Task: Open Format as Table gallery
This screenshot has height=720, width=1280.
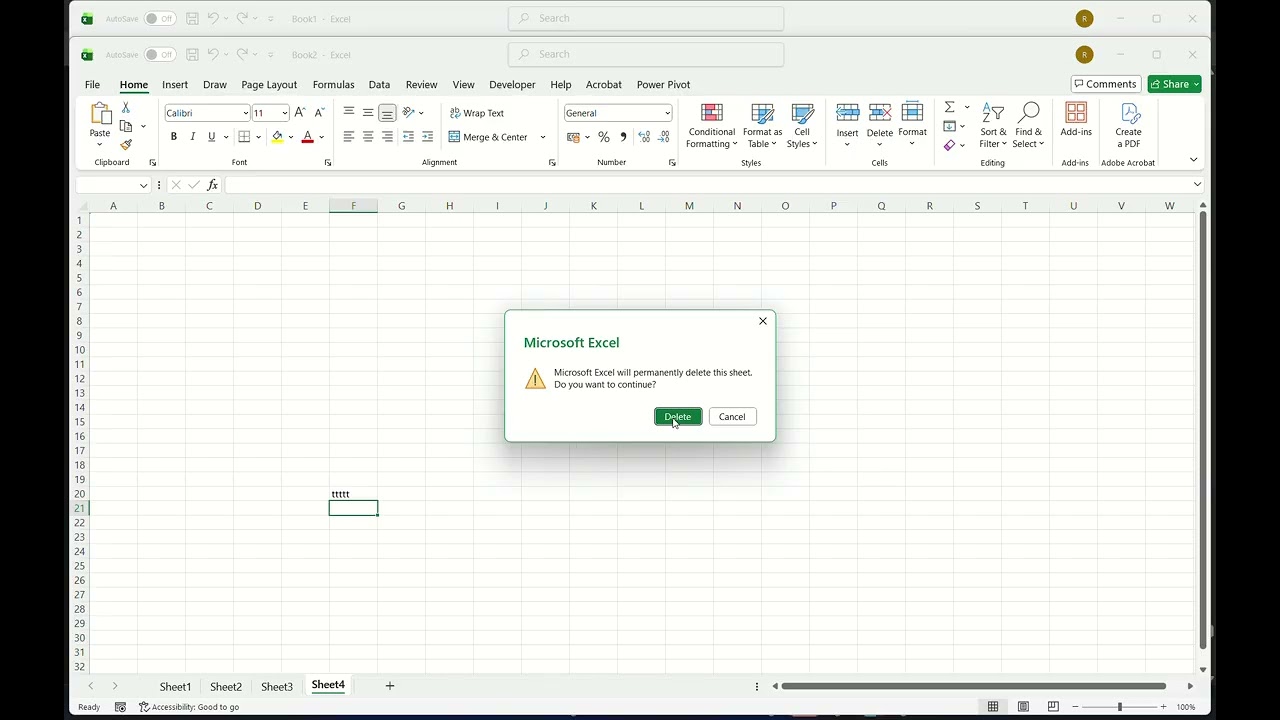Action: (x=762, y=126)
